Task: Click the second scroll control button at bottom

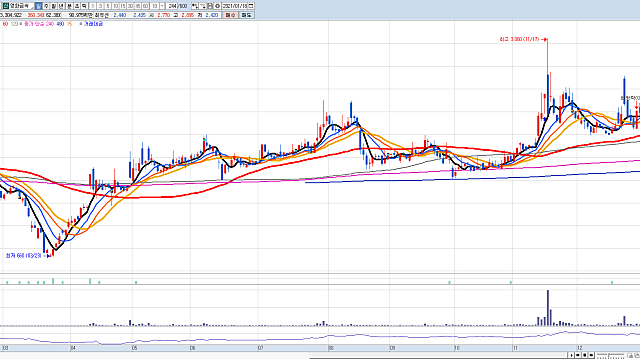Action: point(578,355)
